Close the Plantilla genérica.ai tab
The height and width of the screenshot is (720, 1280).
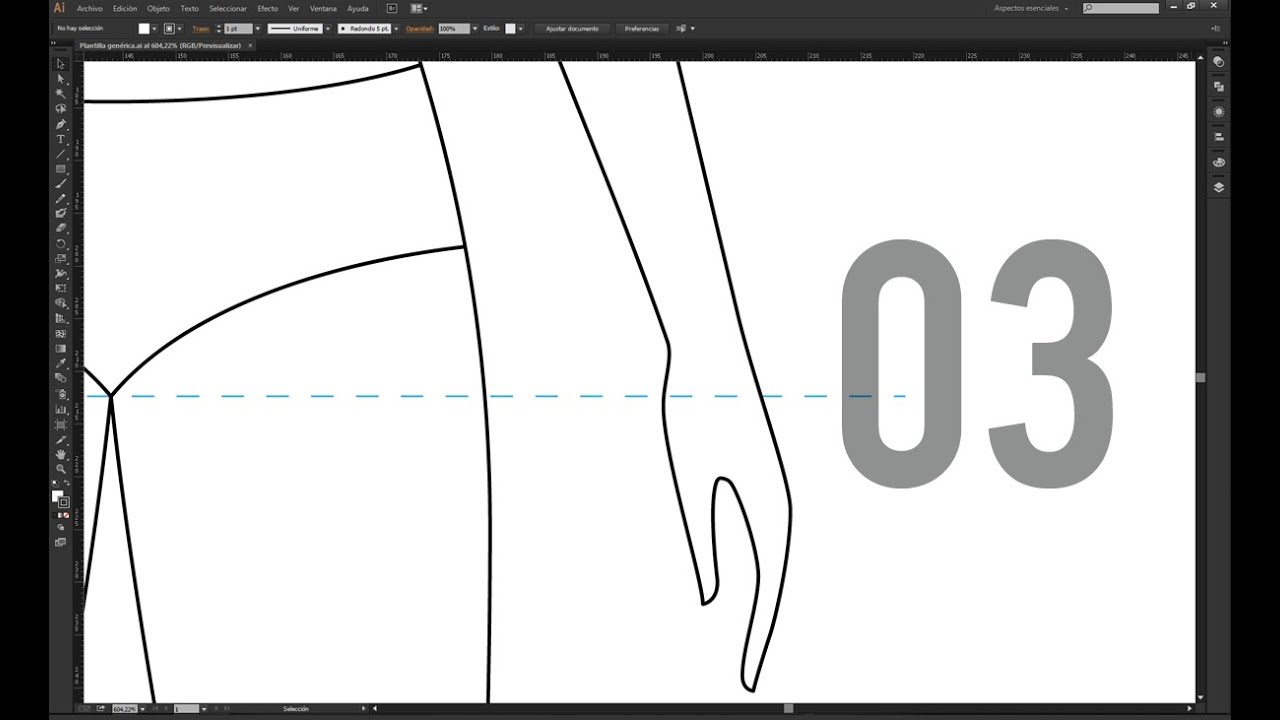(250, 45)
